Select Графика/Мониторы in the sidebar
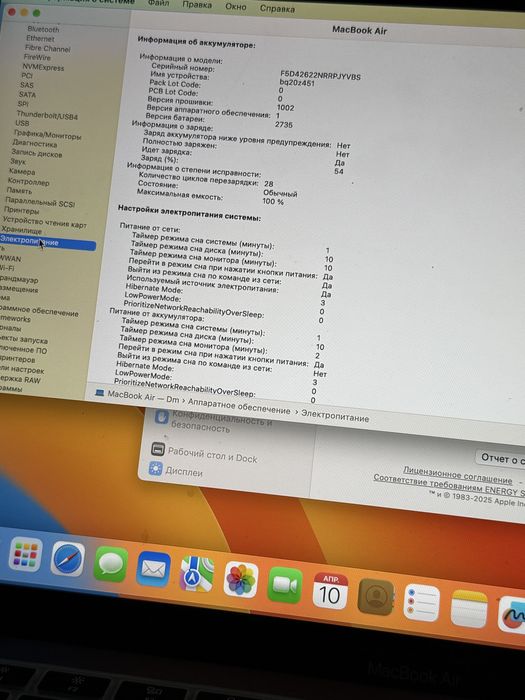This screenshot has width=525, height=700. [x=47, y=134]
